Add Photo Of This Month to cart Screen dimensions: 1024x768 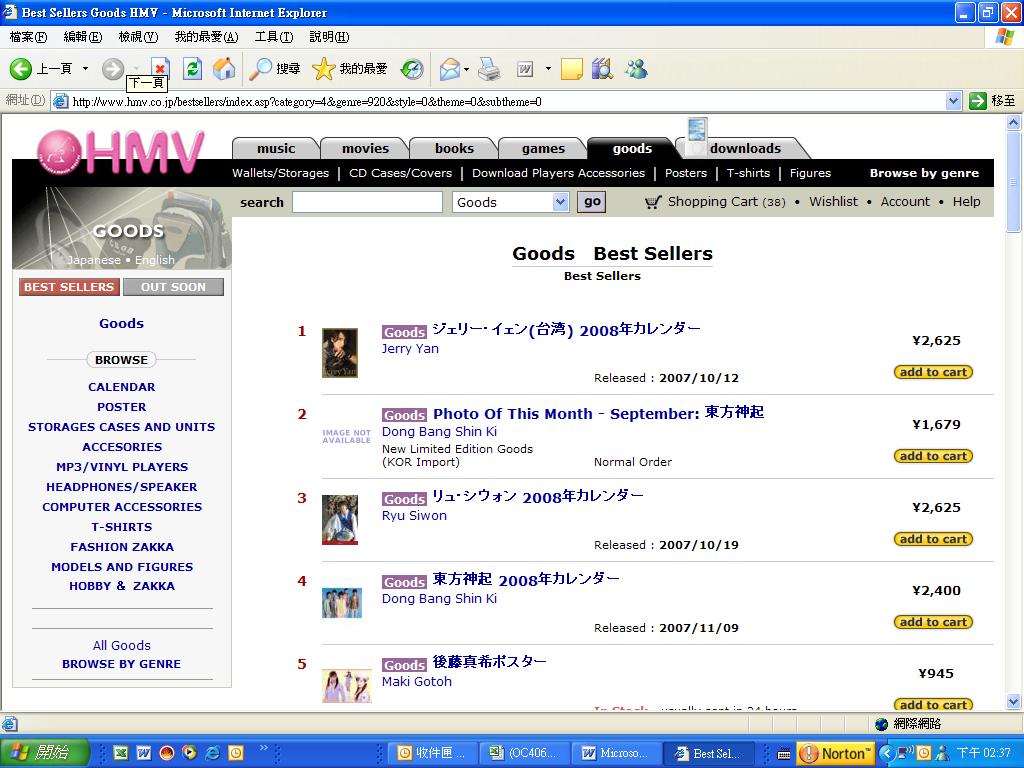[933, 456]
